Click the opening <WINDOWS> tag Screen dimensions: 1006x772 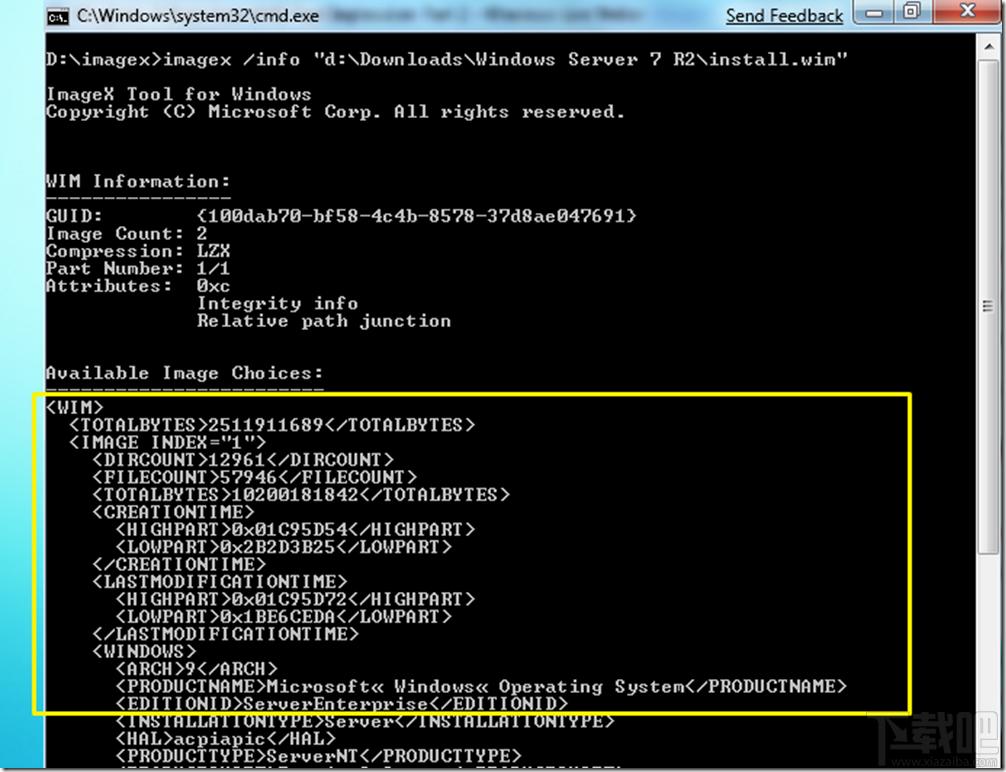click(x=144, y=651)
